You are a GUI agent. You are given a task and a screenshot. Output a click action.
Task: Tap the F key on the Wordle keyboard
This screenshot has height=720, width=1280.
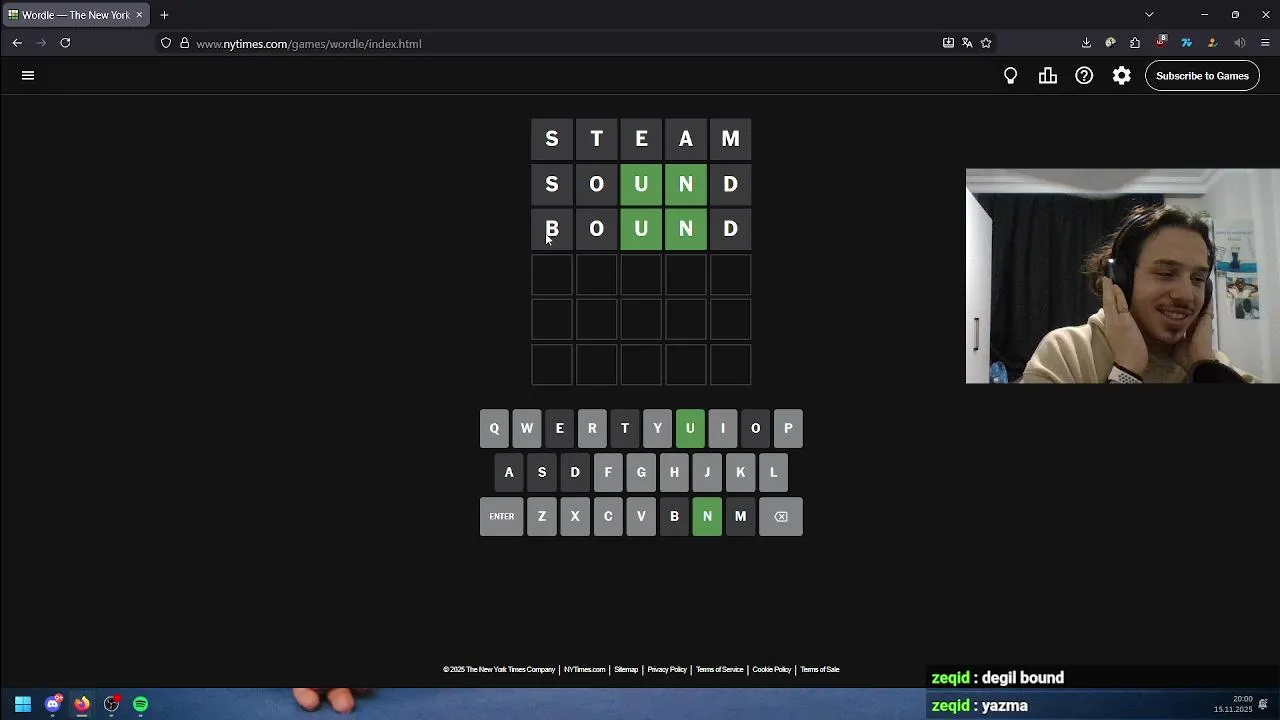coord(608,473)
